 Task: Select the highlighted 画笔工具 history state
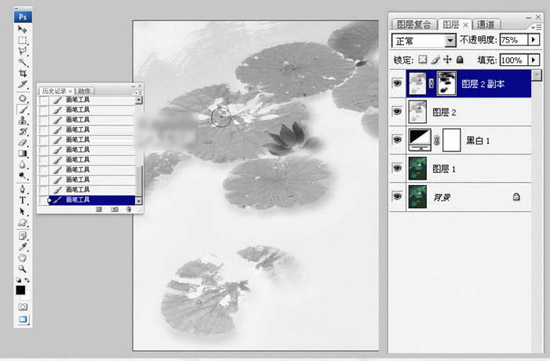pyautogui.click(x=92, y=200)
